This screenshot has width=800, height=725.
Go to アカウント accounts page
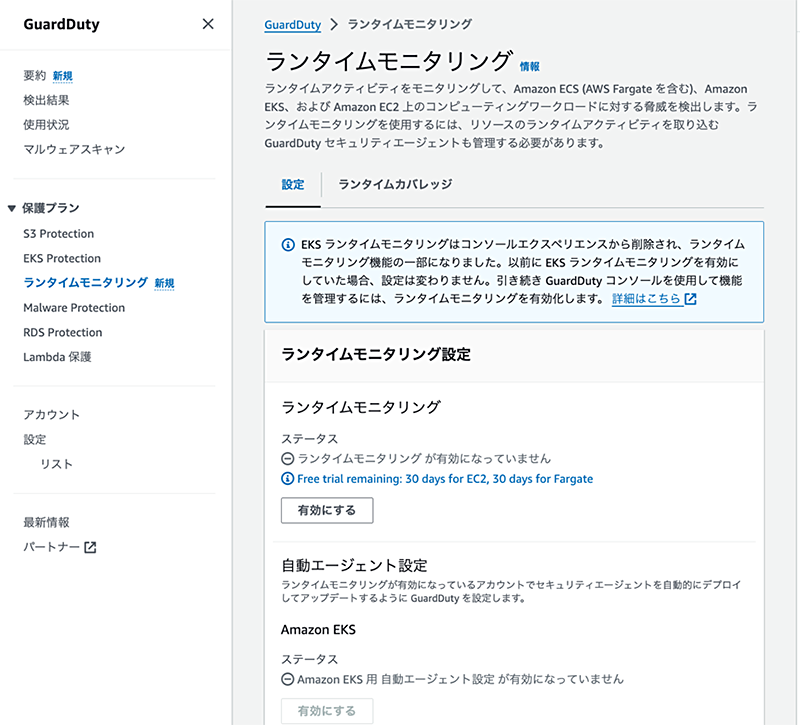pos(52,415)
